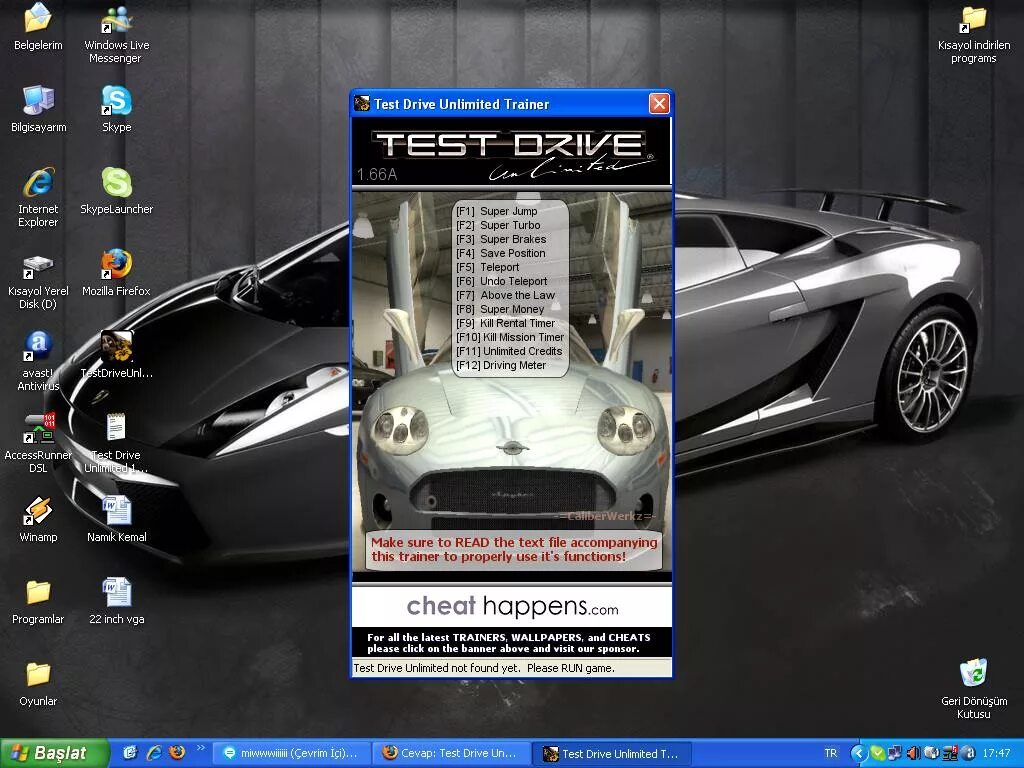Click the volume speaker tray icon
The image size is (1024, 768).
913,753
